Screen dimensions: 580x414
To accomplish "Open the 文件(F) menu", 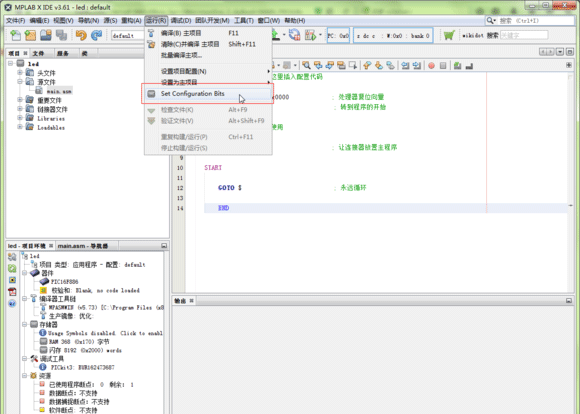I will (x=16, y=20).
